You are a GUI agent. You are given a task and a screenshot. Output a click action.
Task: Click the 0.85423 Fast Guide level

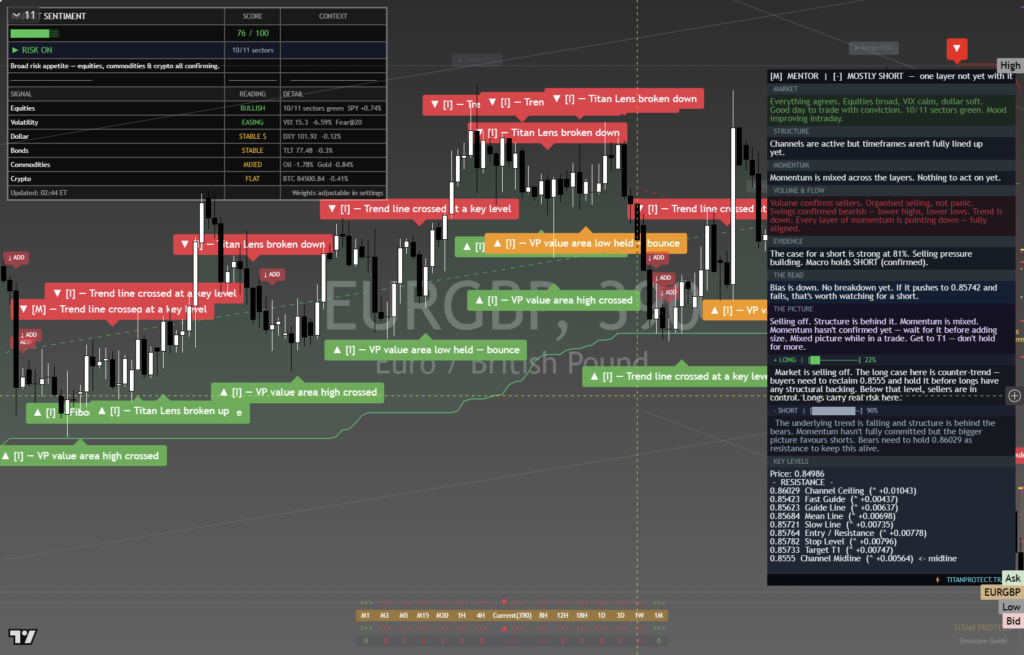(833, 499)
